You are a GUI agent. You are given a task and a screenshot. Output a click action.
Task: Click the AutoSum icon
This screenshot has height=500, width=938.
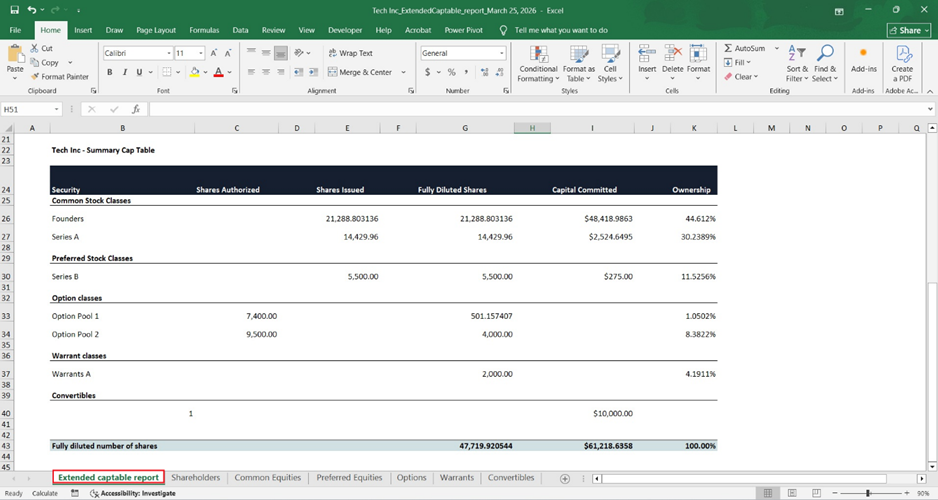pyautogui.click(x=727, y=48)
